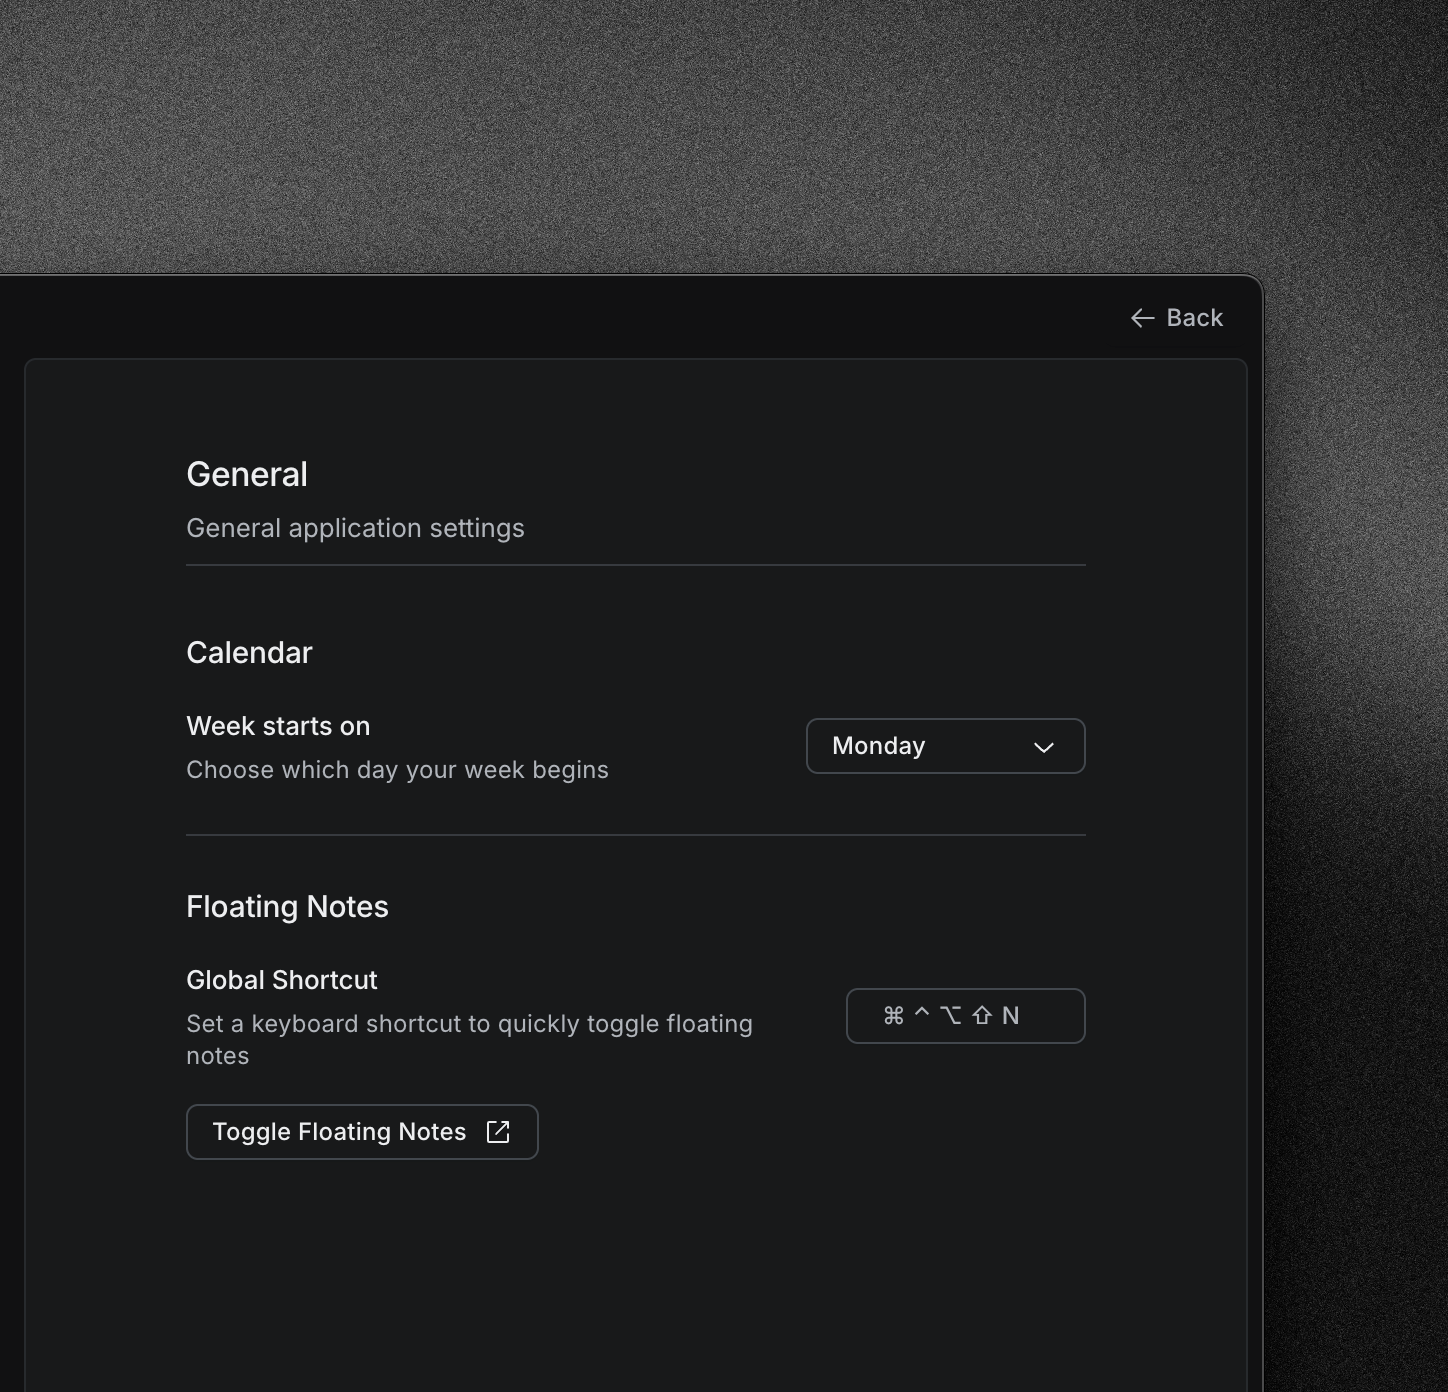Click the N key in the shortcut field
The image size is (1448, 1392).
[1010, 1016]
